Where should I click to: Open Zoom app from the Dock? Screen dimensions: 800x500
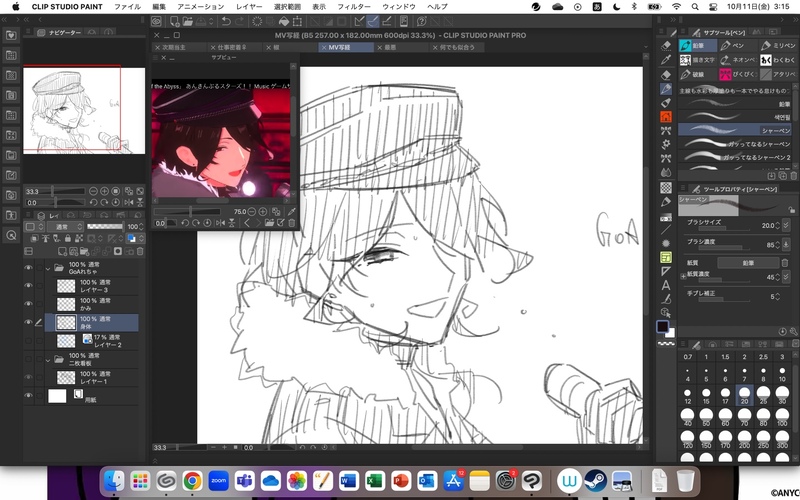click(218, 481)
